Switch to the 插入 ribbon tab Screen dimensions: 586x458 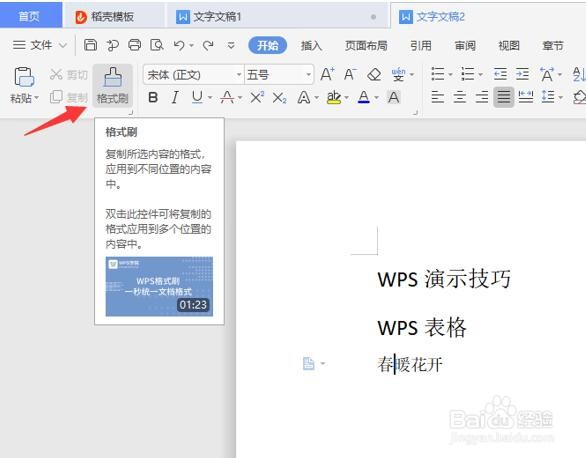311,46
